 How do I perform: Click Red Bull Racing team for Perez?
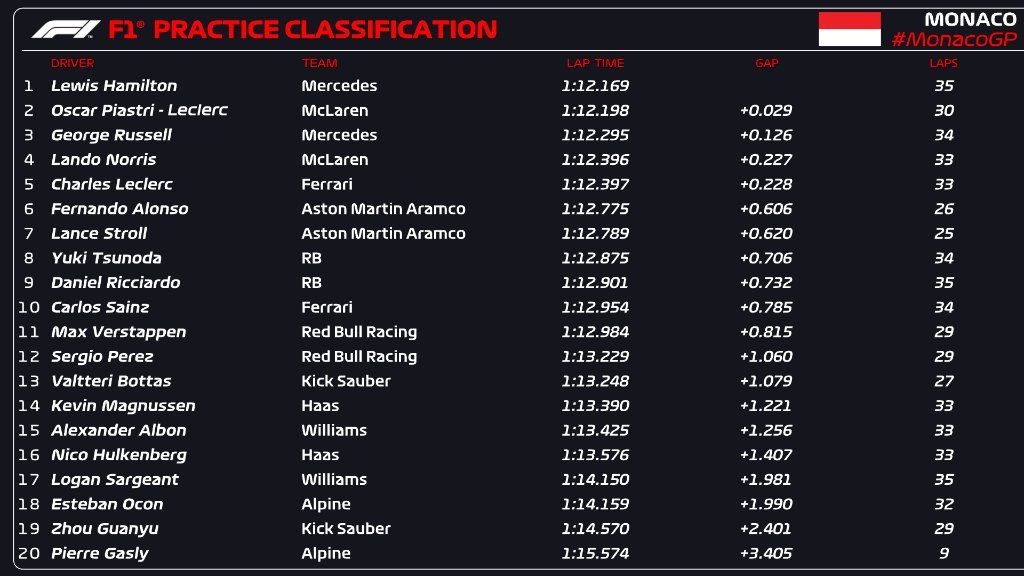pos(359,357)
